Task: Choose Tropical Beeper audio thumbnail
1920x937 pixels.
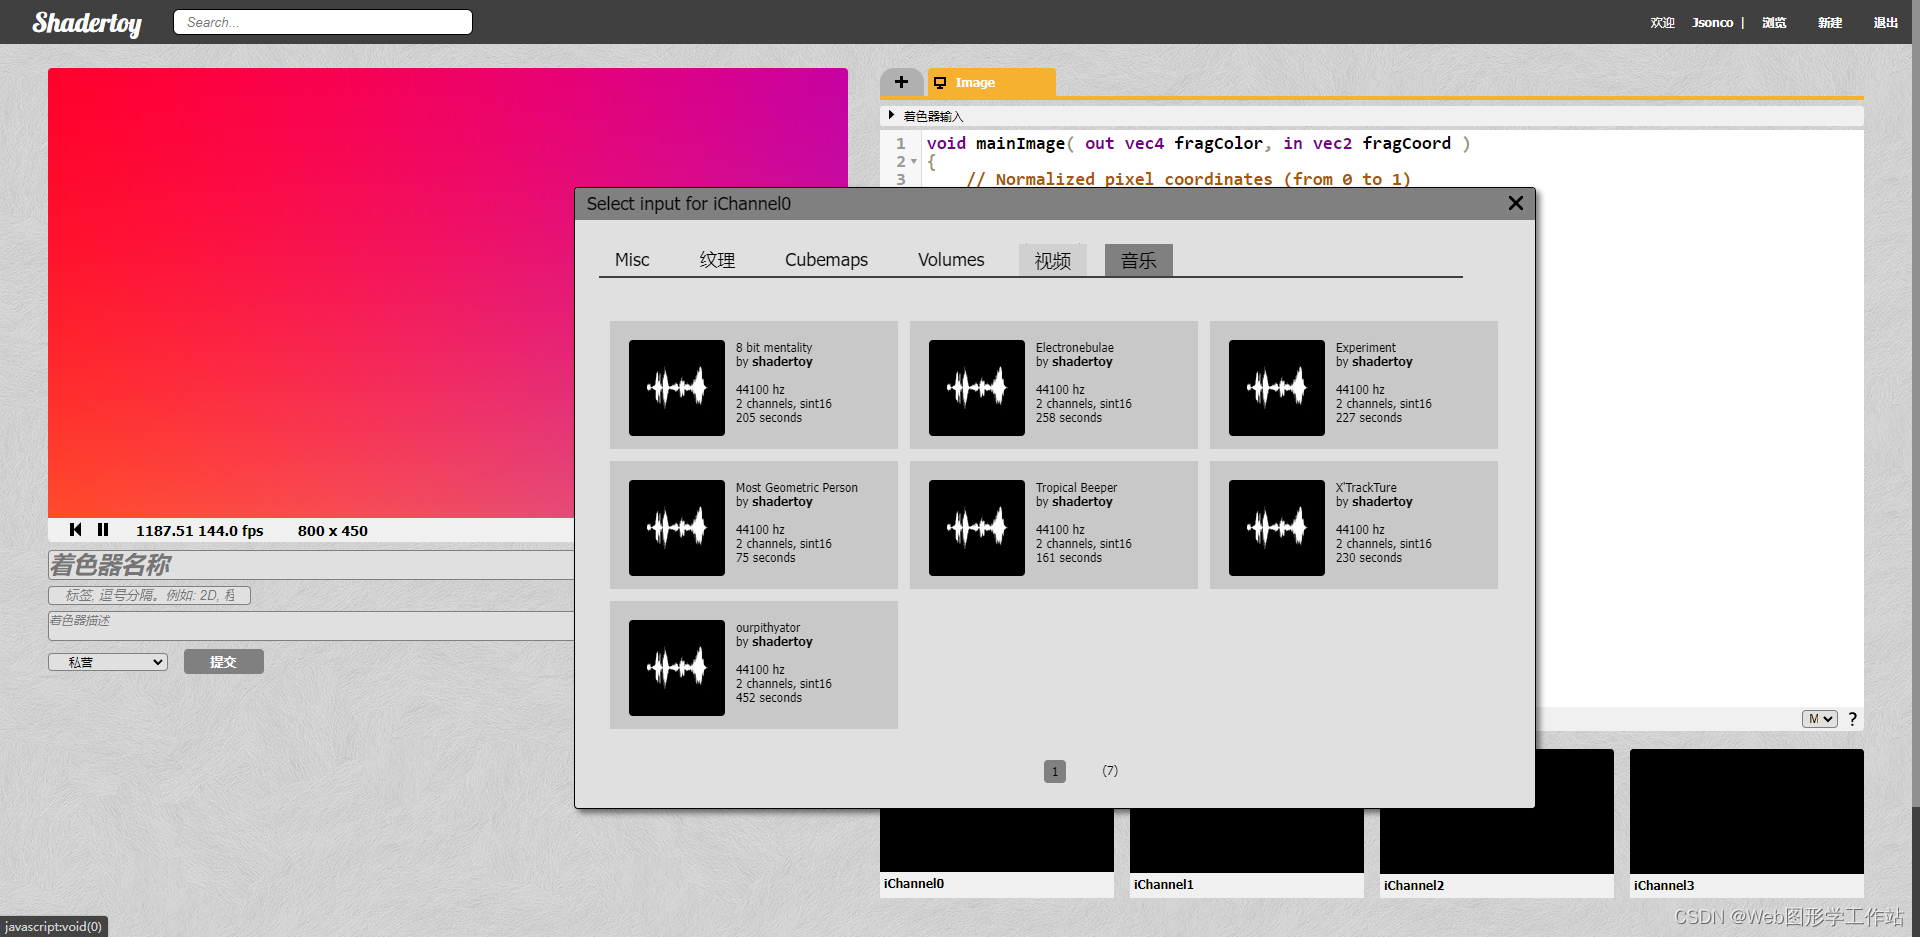Action: click(977, 528)
